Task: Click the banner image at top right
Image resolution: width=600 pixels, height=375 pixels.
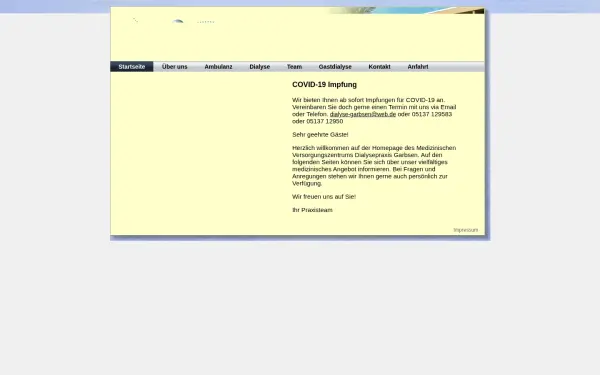Action: 406,10
